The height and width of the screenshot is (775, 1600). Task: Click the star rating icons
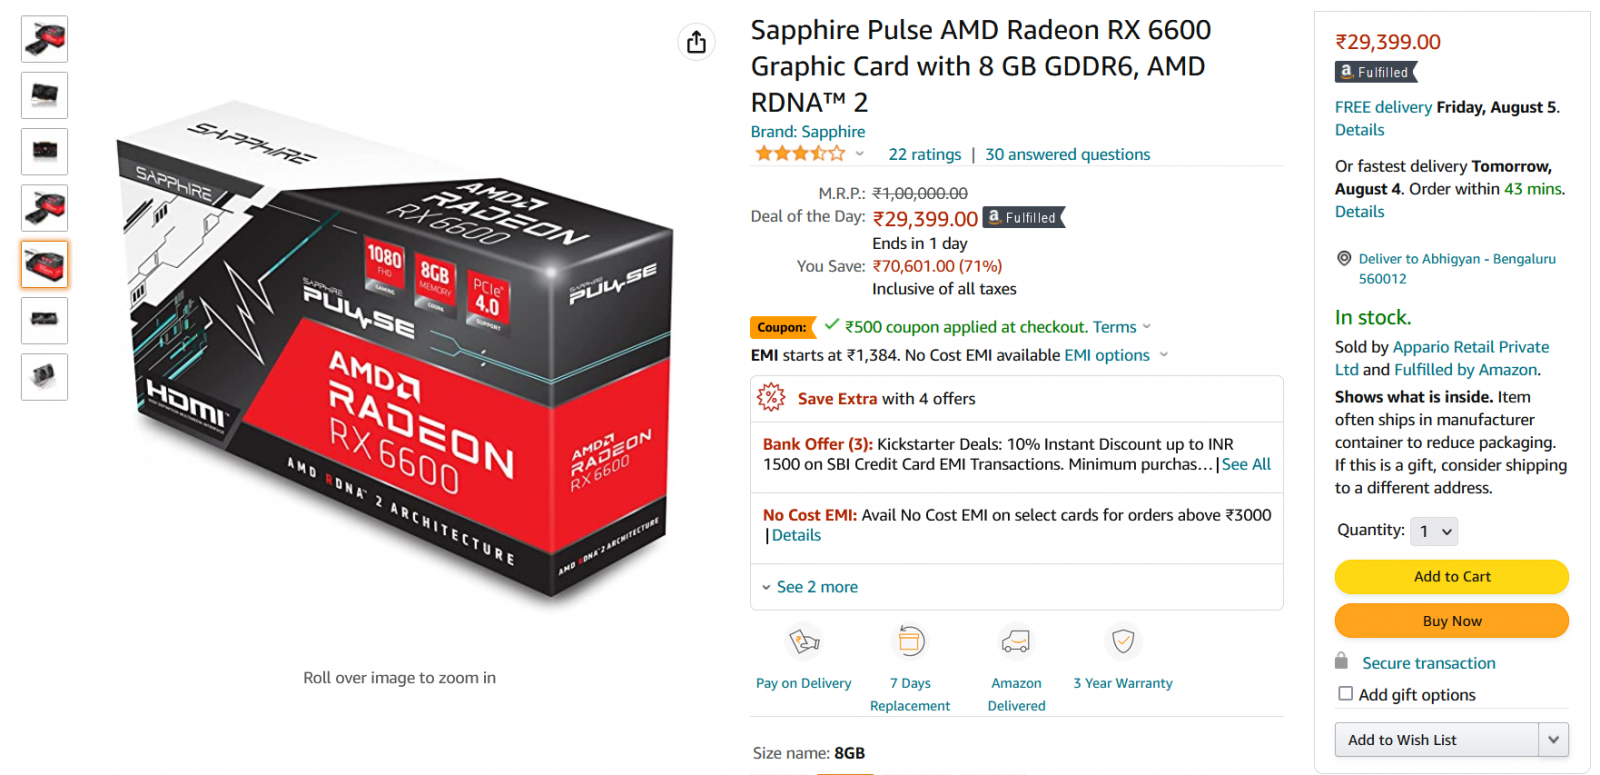[800, 154]
